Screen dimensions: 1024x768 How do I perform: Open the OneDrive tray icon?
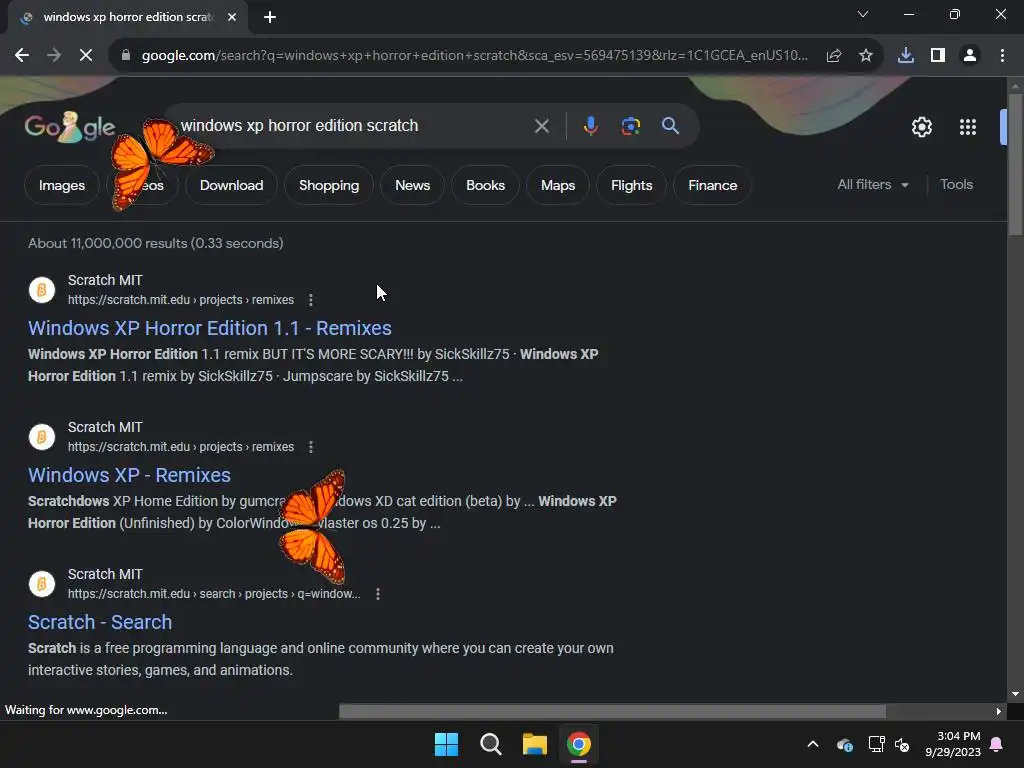click(x=844, y=744)
